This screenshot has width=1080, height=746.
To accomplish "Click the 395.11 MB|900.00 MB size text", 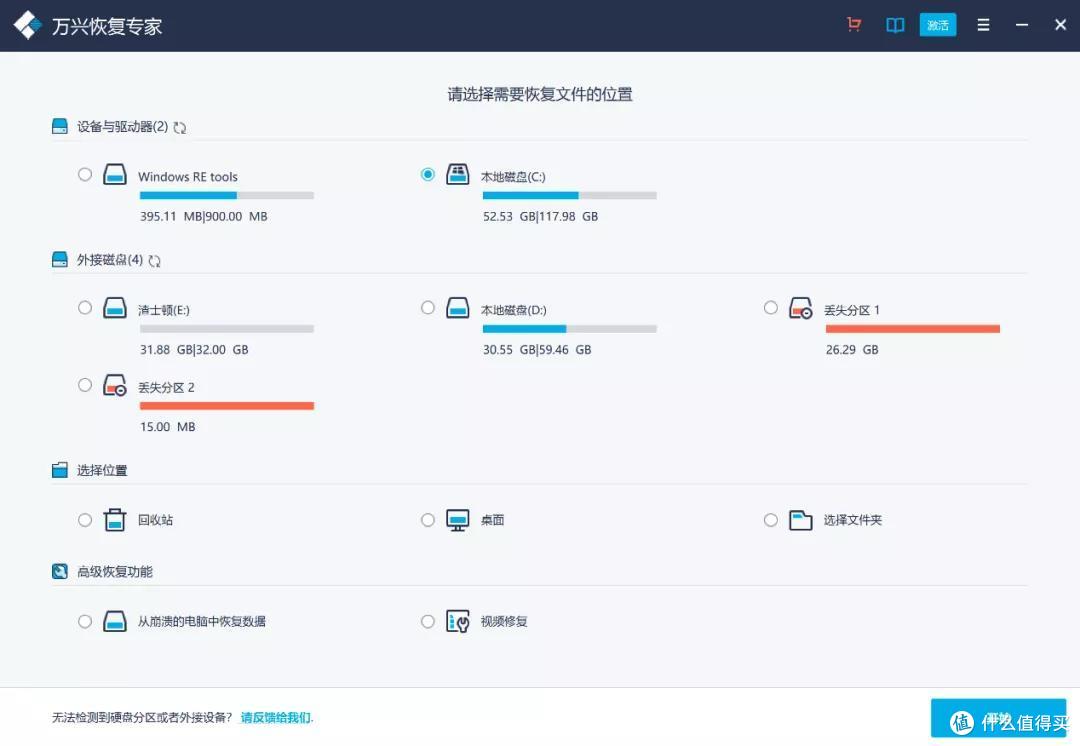I will (204, 216).
